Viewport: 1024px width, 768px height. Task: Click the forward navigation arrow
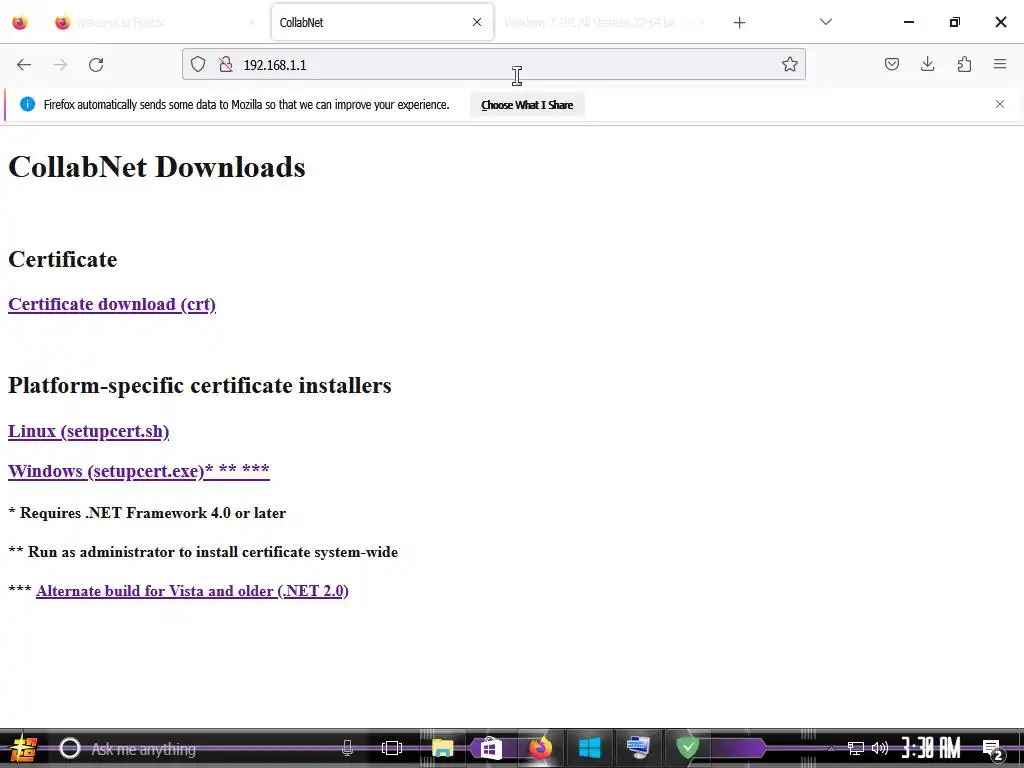pos(60,65)
